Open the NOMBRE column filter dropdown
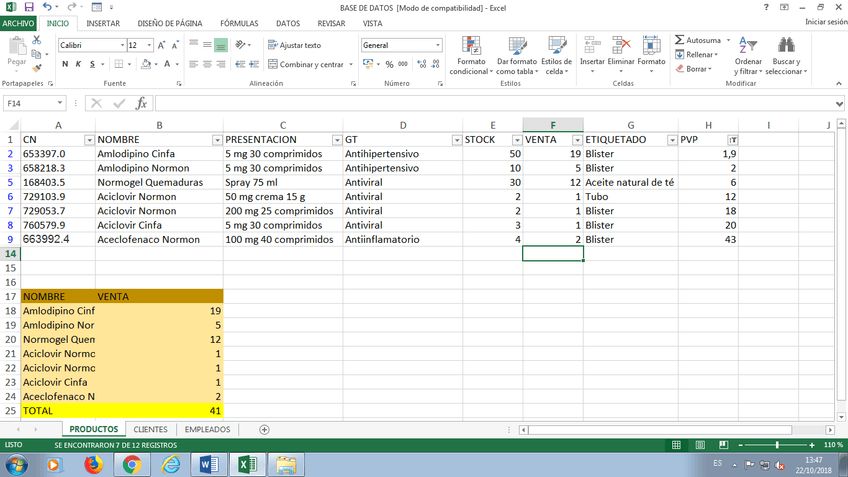The image size is (848, 477). (x=215, y=140)
